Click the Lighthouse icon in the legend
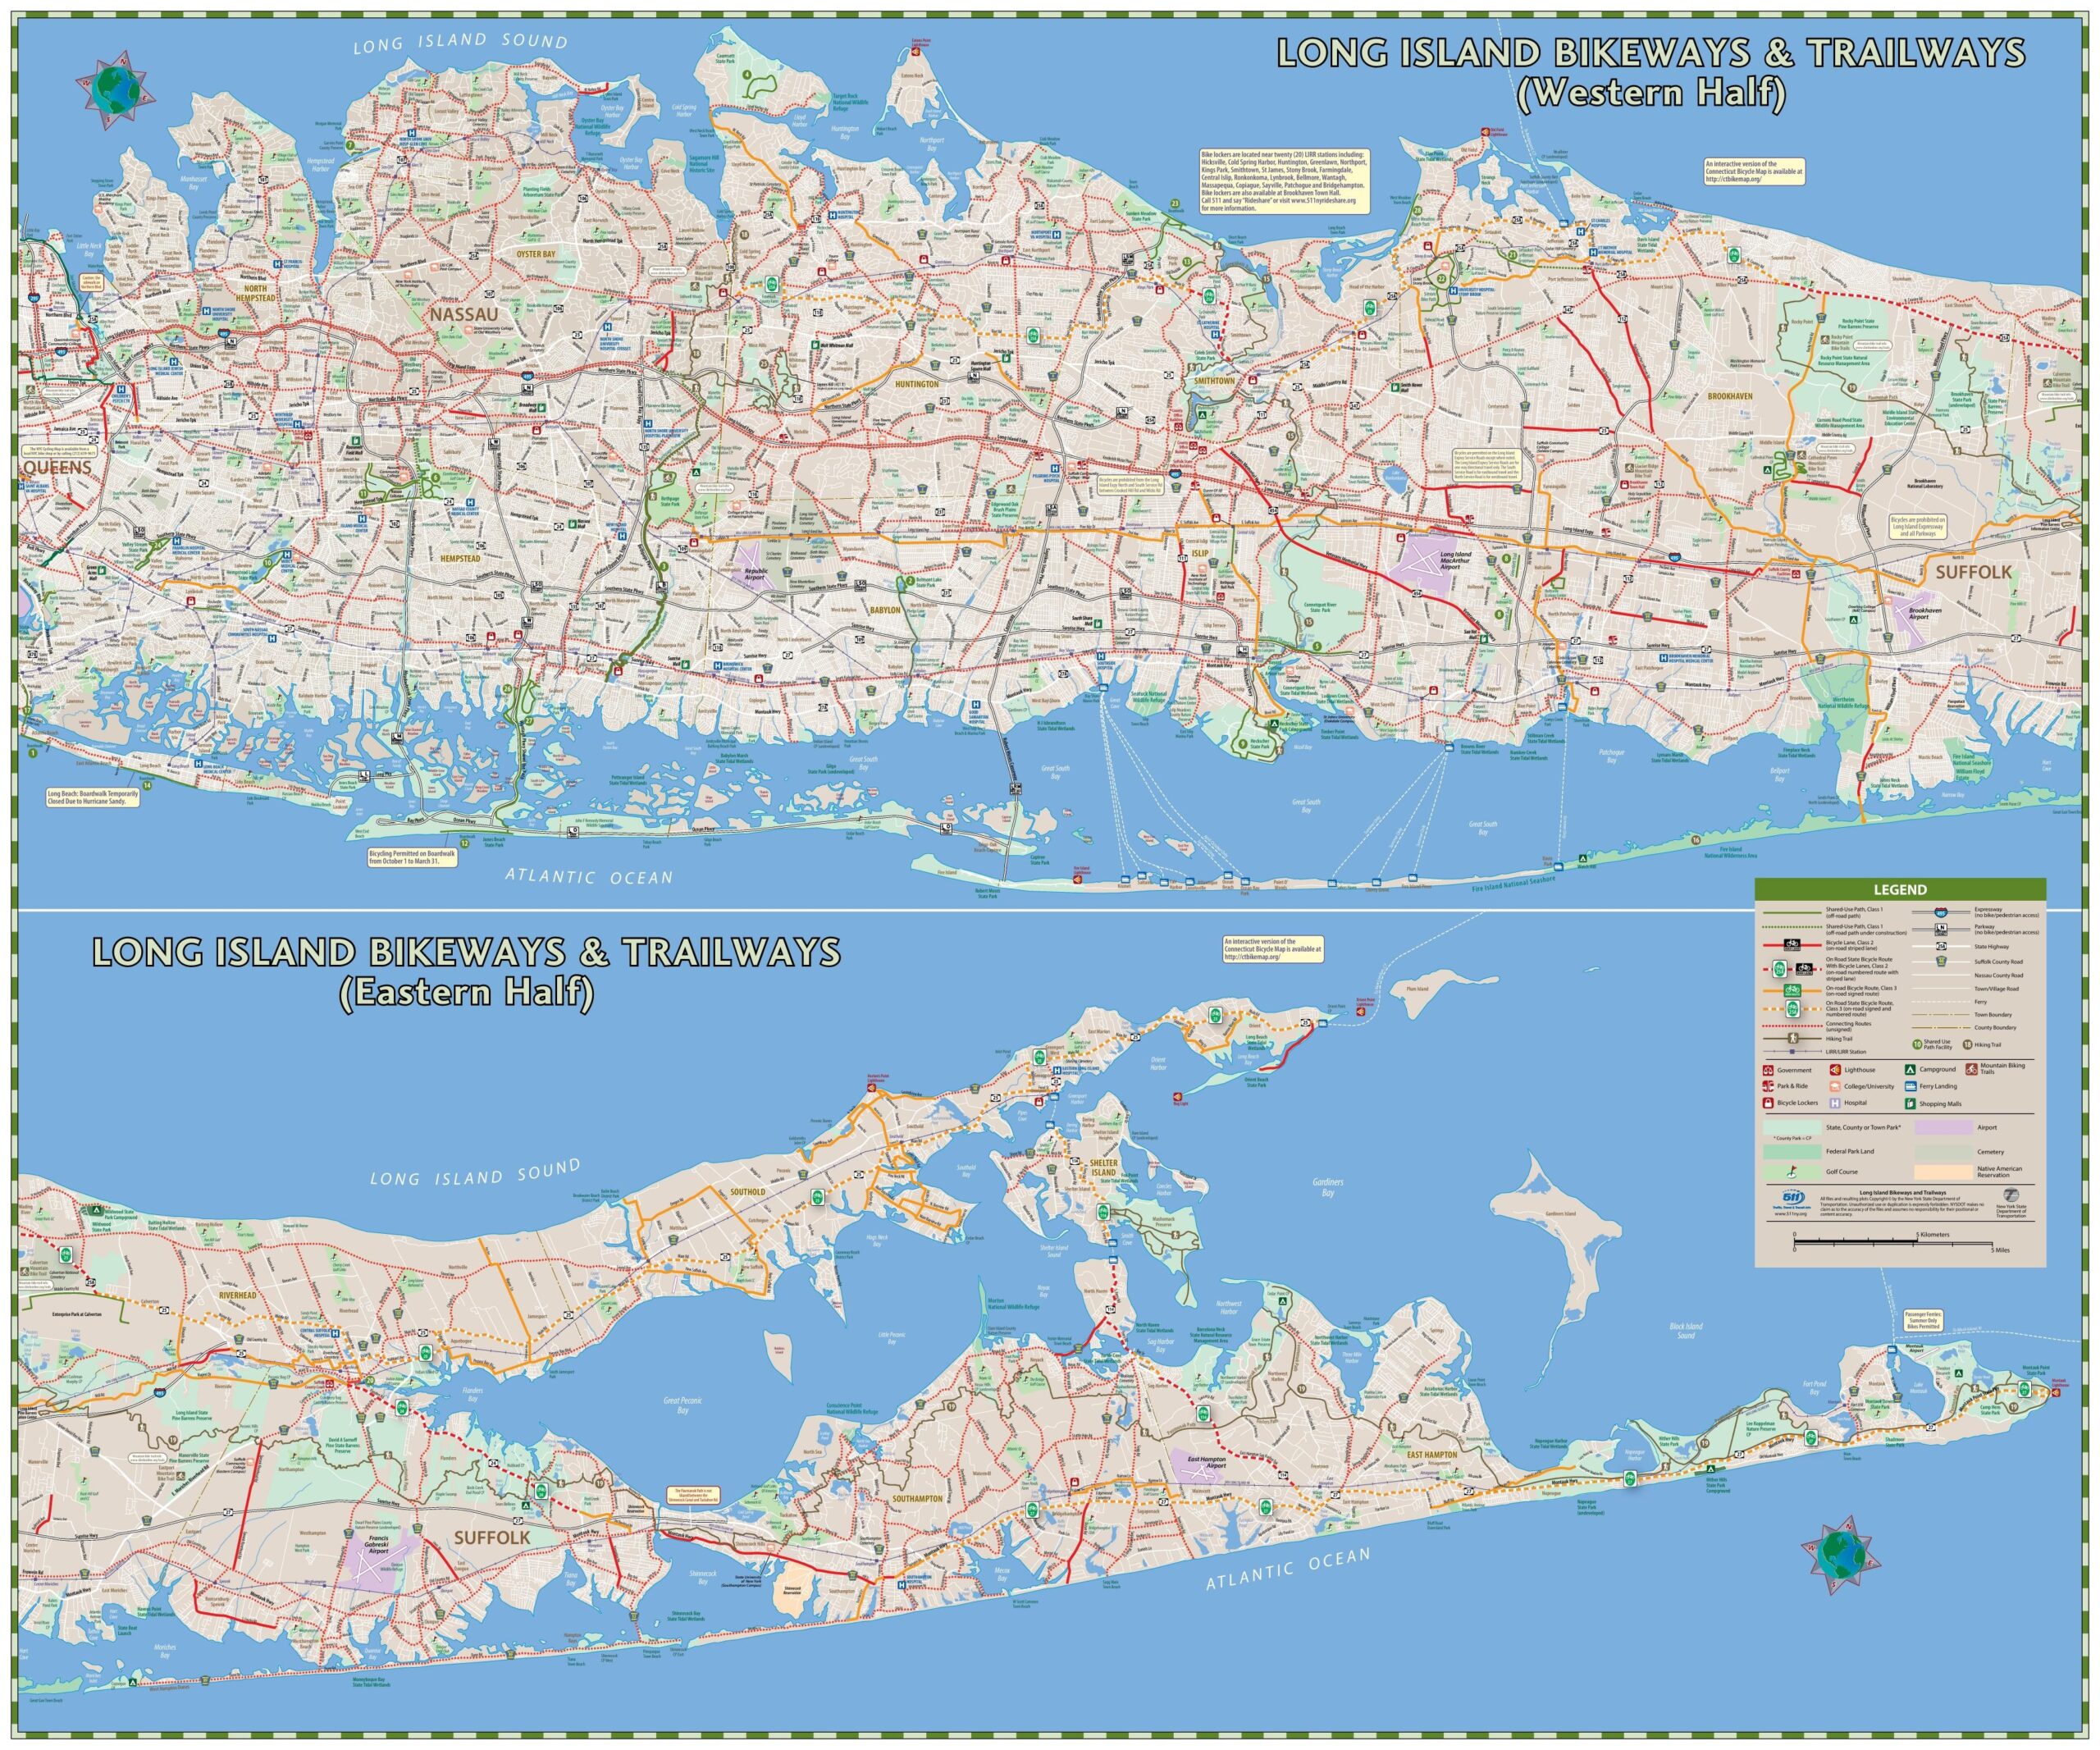 [1836, 1071]
